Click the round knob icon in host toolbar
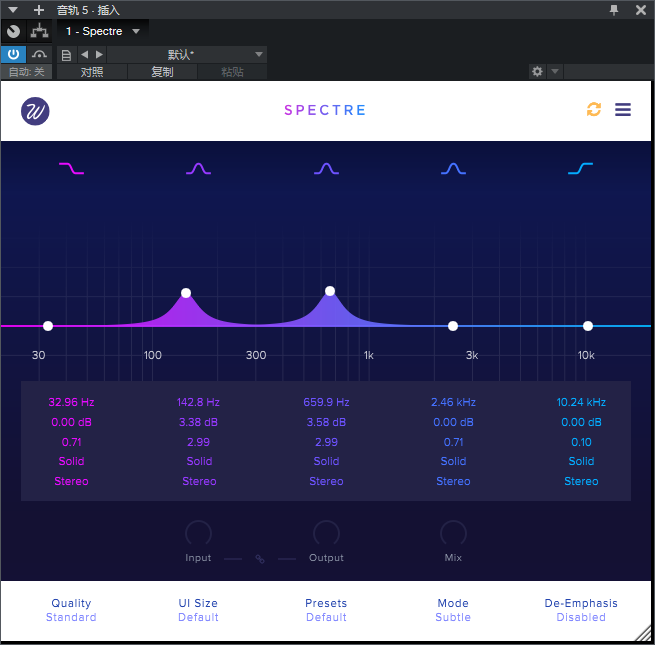The width and height of the screenshot is (655, 645). (13, 31)
